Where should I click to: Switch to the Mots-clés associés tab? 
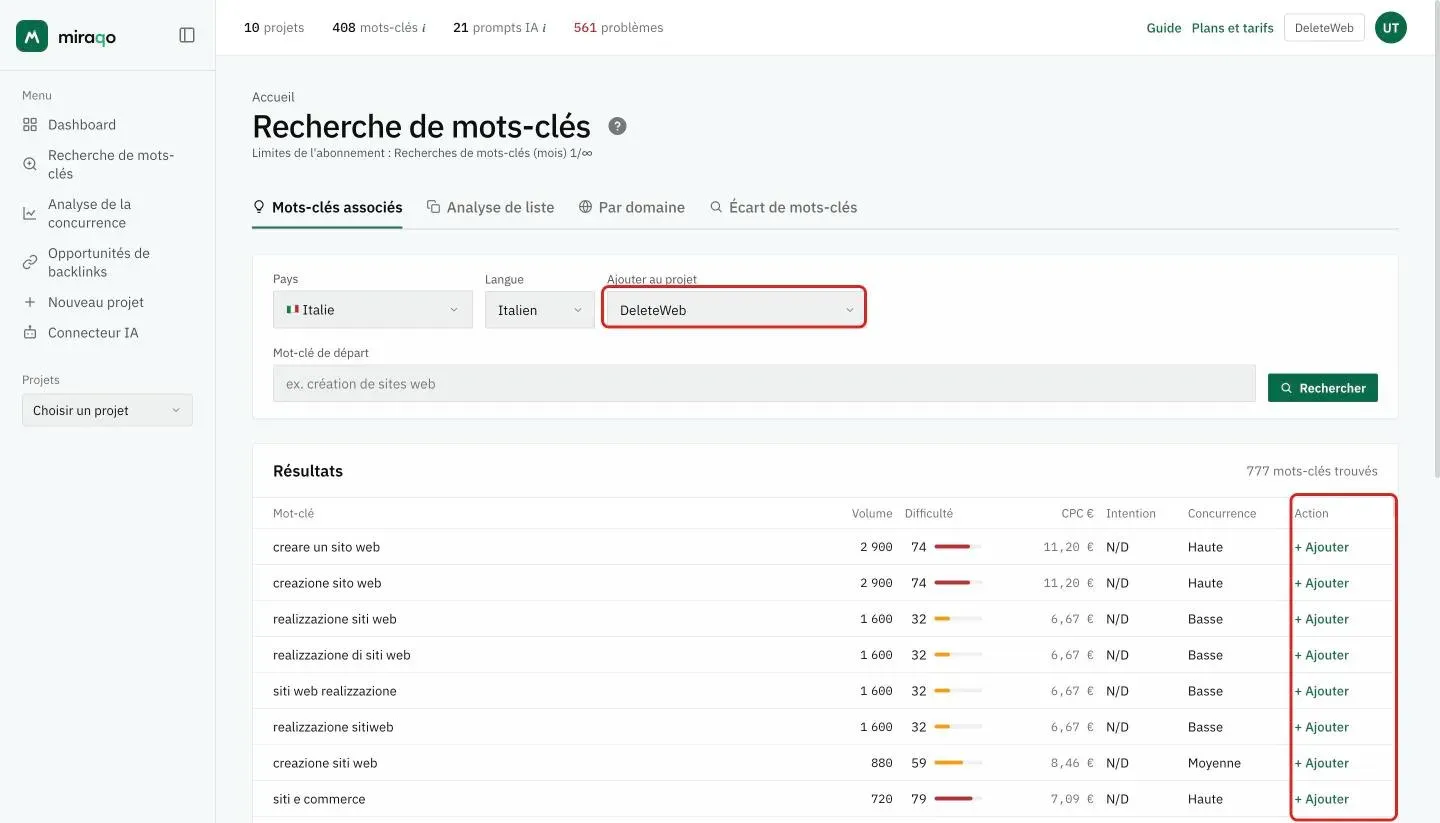click(x=327, y=207)
